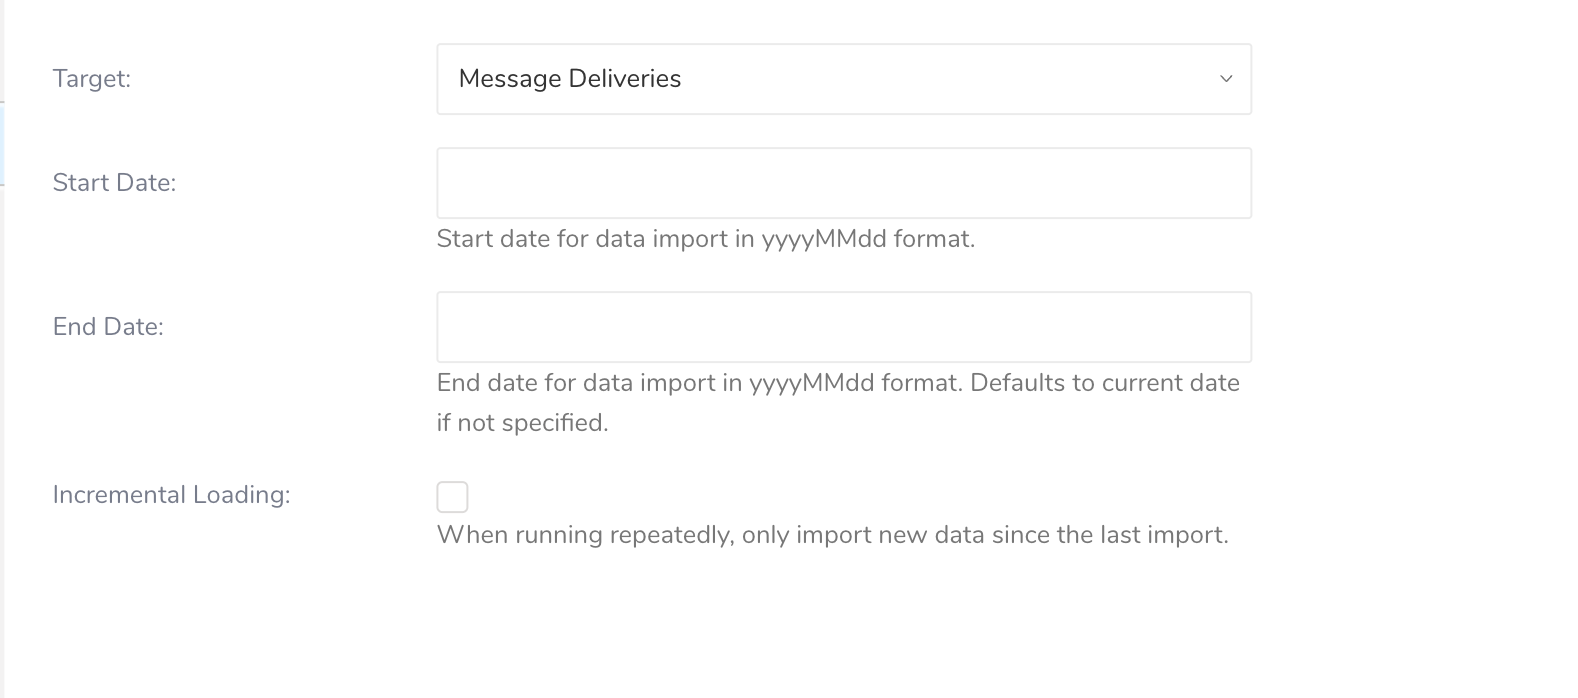Enable the Incremental Loading checkbox
The height and width of the screenshot is (698, 1578).
(x=452, y=497)
